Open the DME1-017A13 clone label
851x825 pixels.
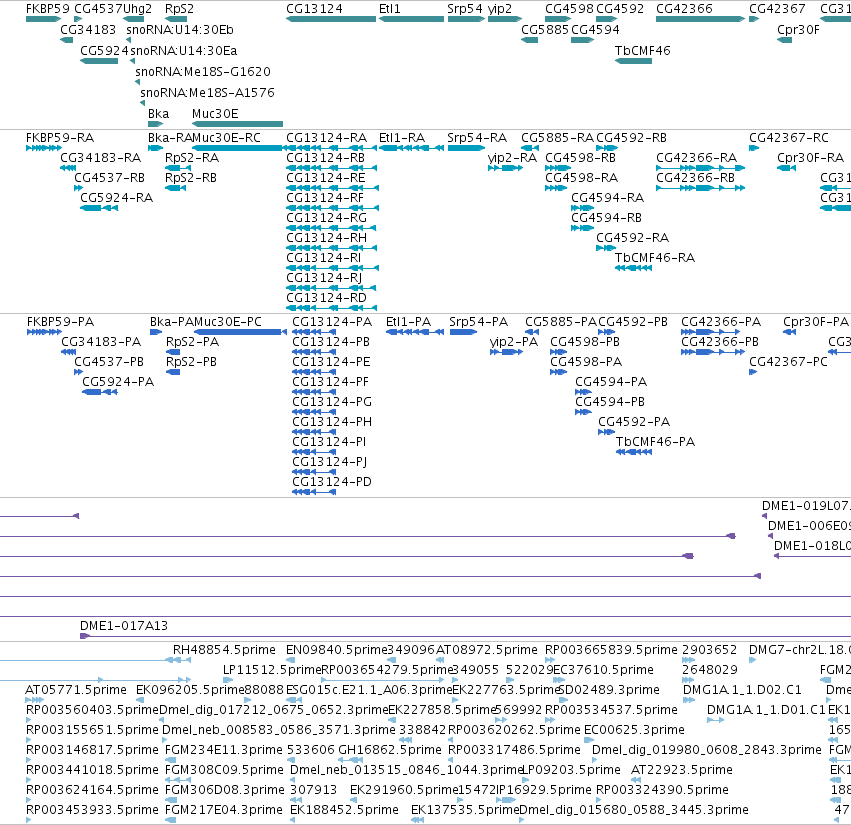124,626
